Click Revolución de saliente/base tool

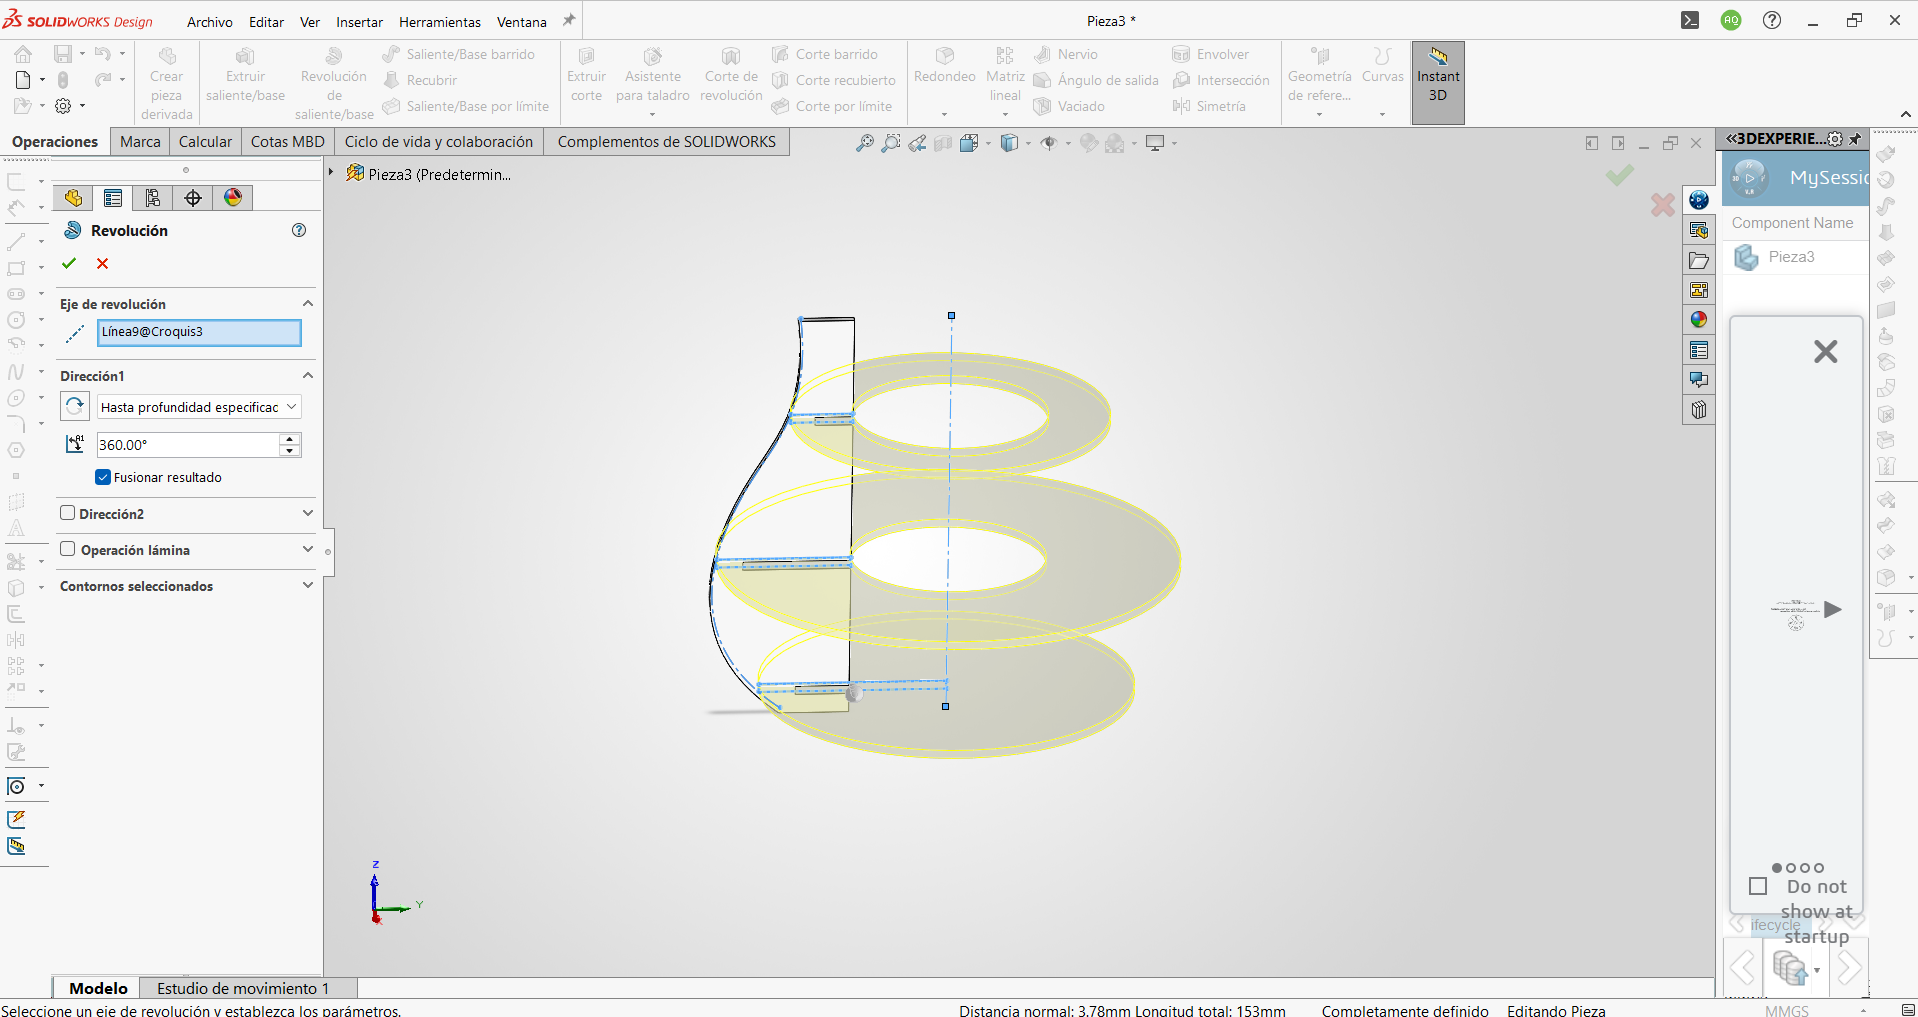(334, 83)
